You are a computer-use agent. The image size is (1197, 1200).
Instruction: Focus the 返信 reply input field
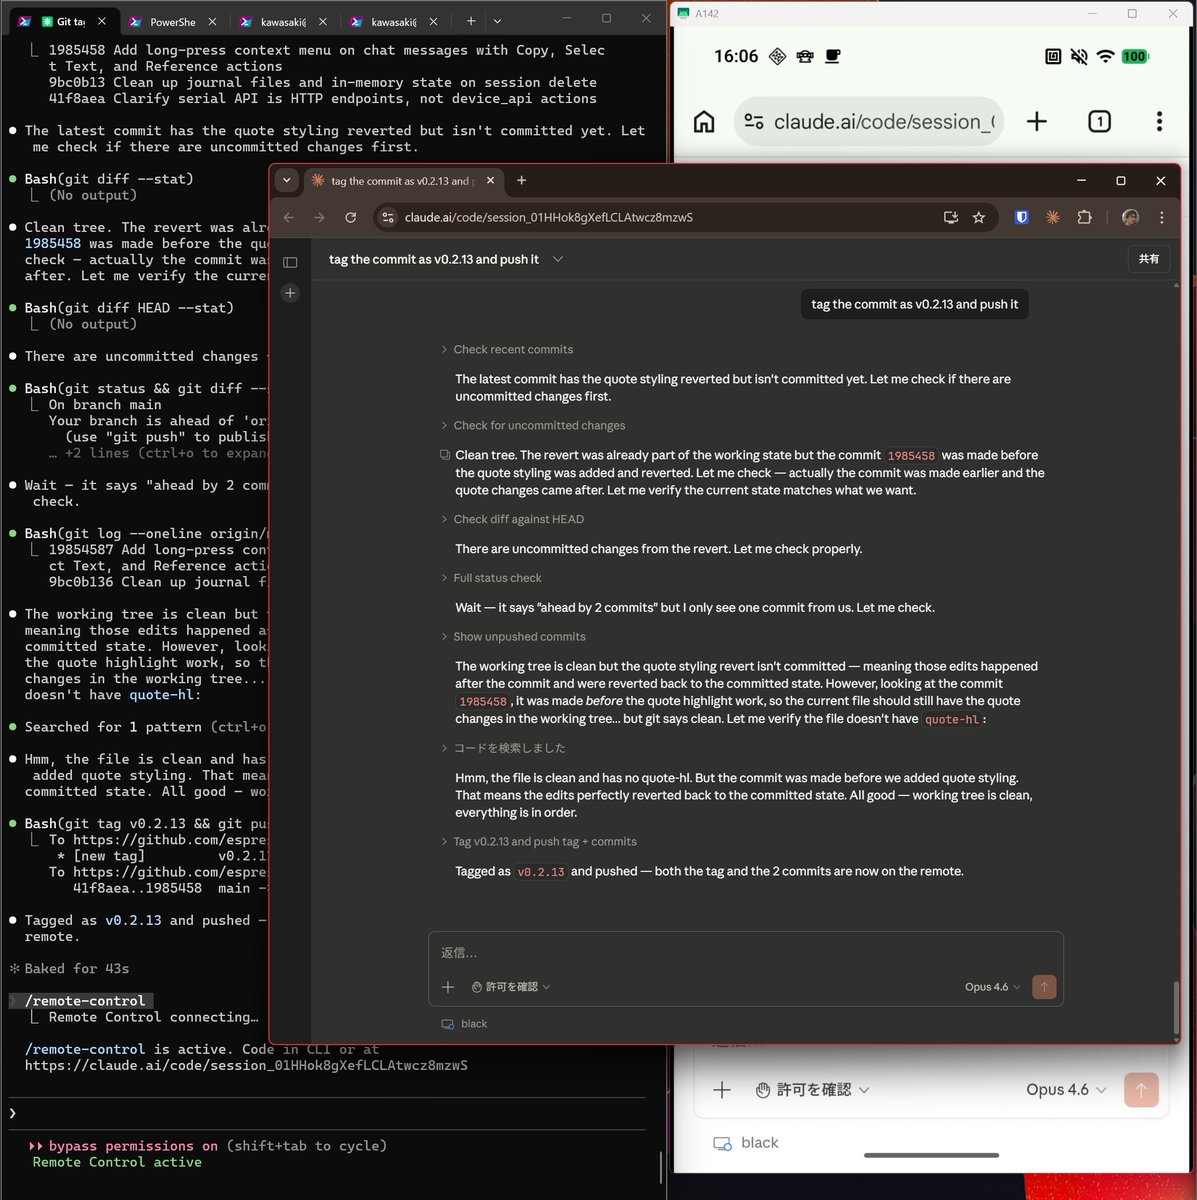pos(745,953)
